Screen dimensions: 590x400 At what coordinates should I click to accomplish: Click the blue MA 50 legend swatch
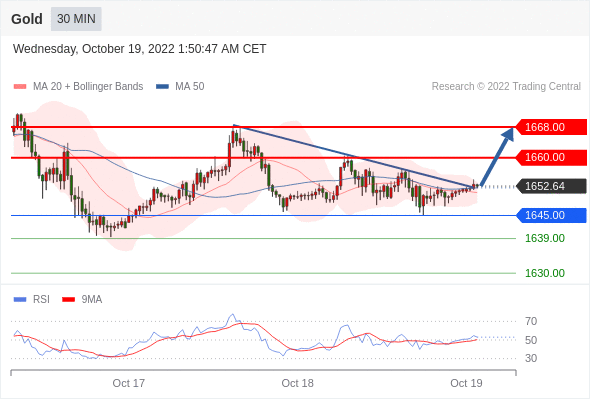pyautogui.click(x=162, y=87)
